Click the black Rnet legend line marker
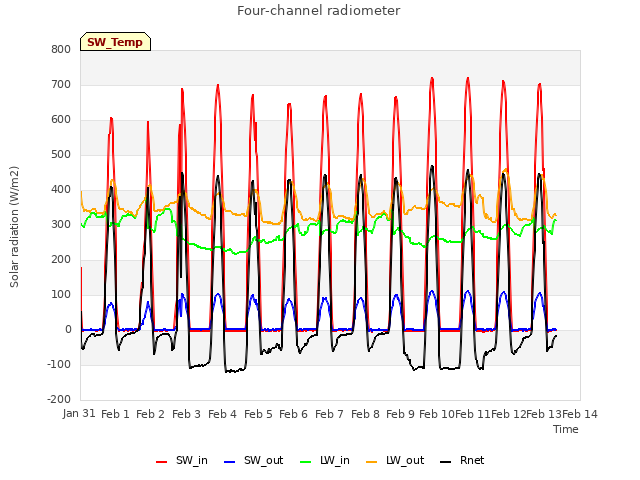 point(446,462)
